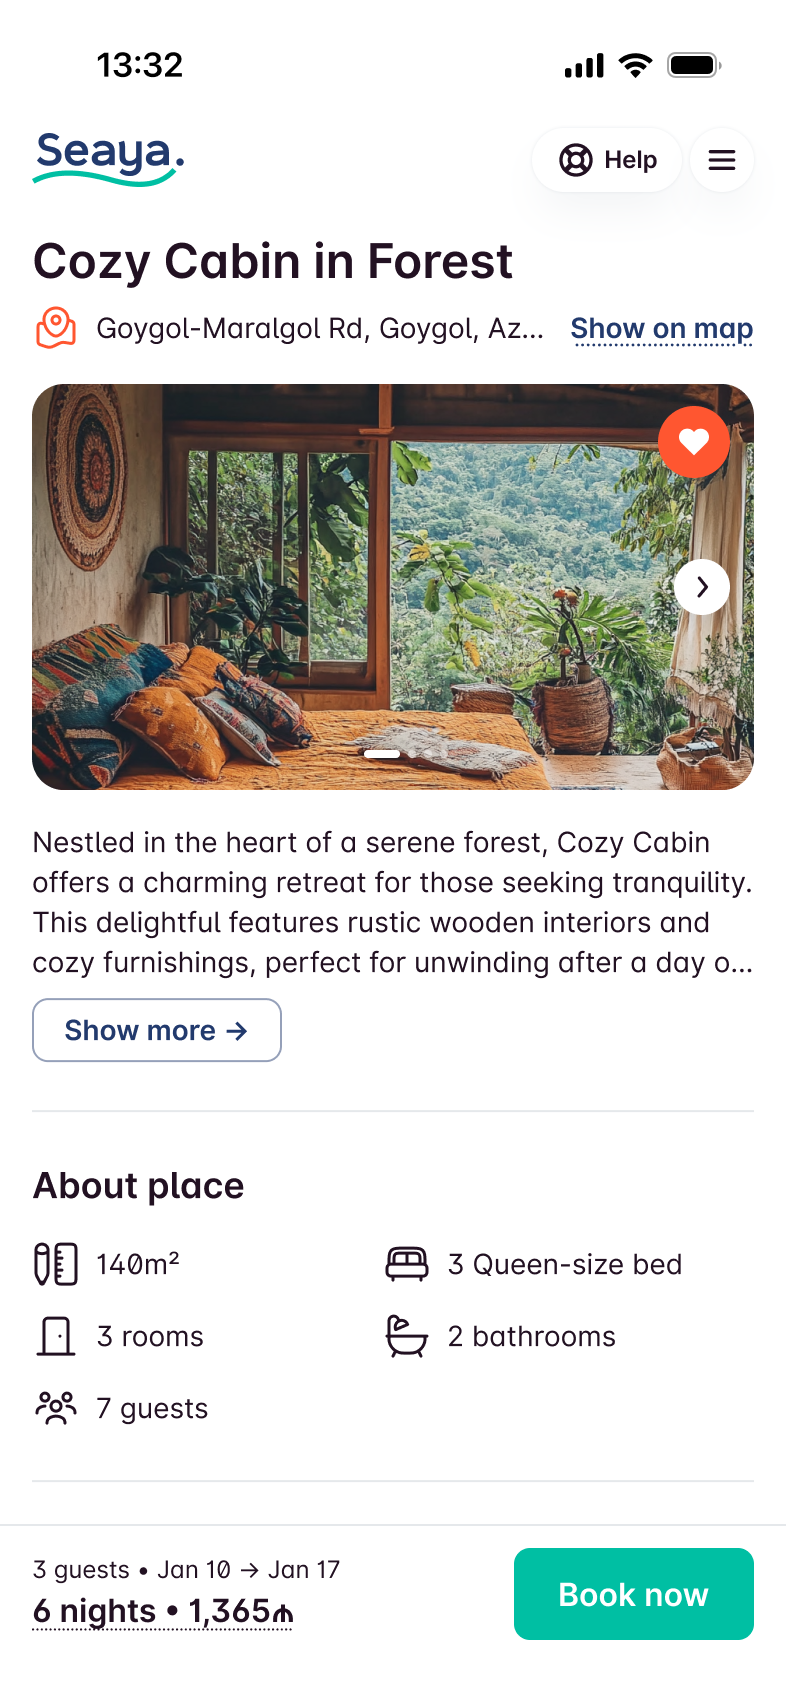Tap the rooms door icon
The height and width of the screenshot is (1704, 786).
(x=56, y=1336)
